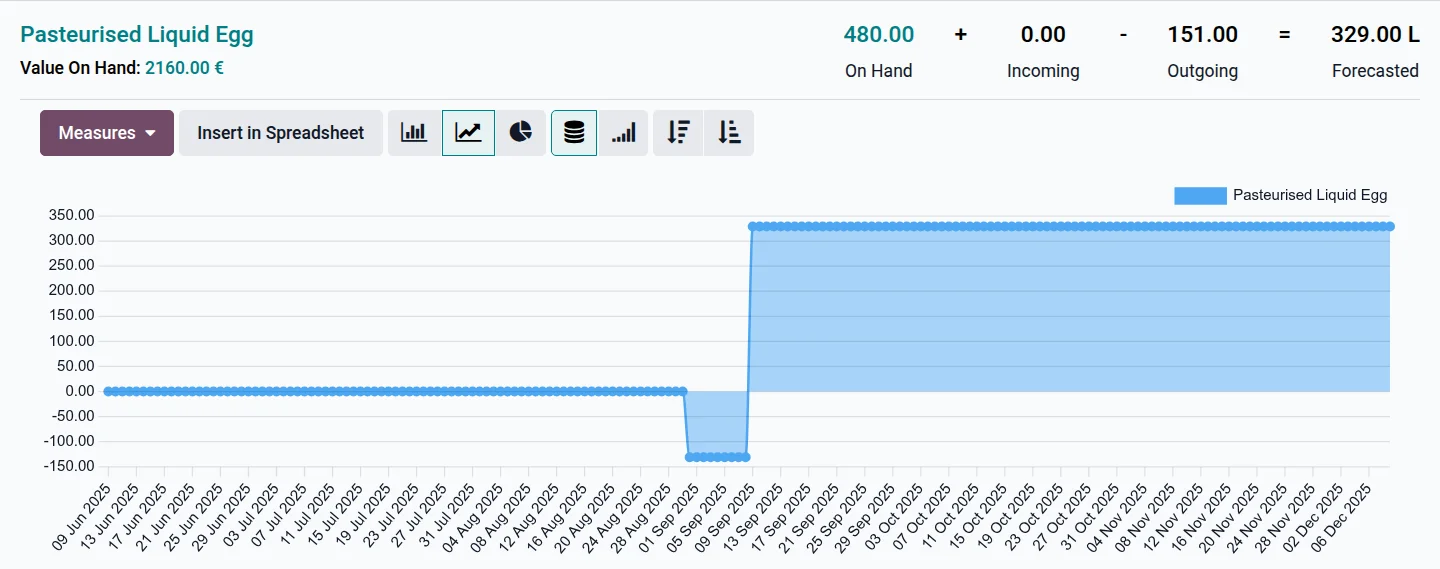Open the Measures dropdown
1440x569 pixels.
[x=107, y=133]
